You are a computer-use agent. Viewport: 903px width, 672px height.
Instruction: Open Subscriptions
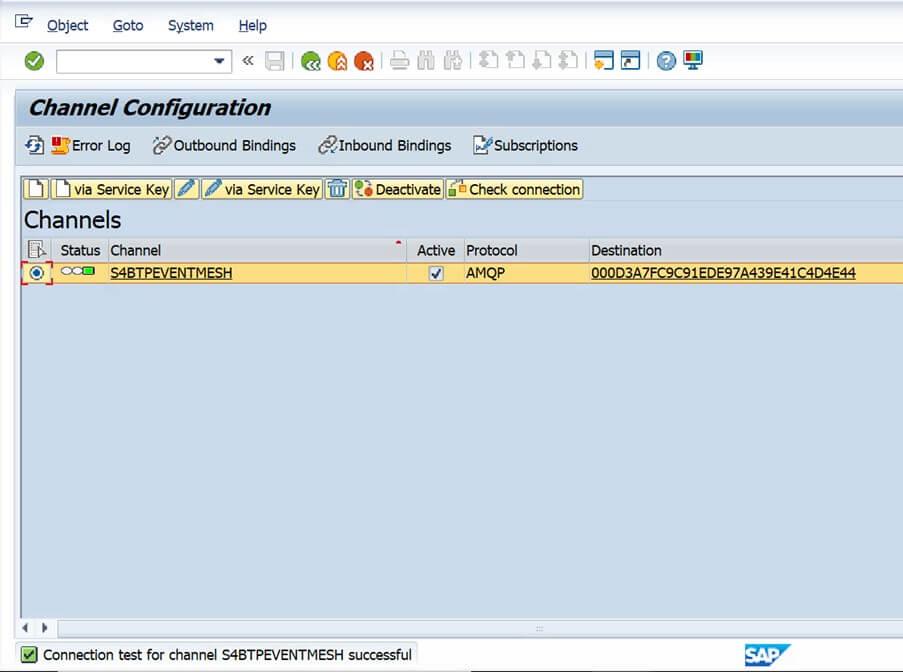coord(525,145)
